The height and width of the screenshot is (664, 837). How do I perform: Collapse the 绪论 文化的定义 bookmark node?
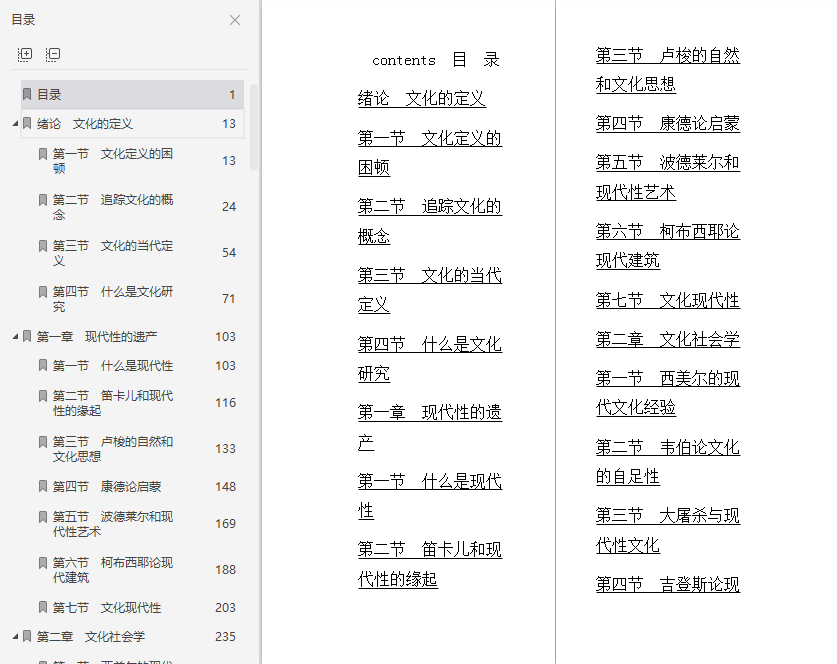[x=15, y=124]
